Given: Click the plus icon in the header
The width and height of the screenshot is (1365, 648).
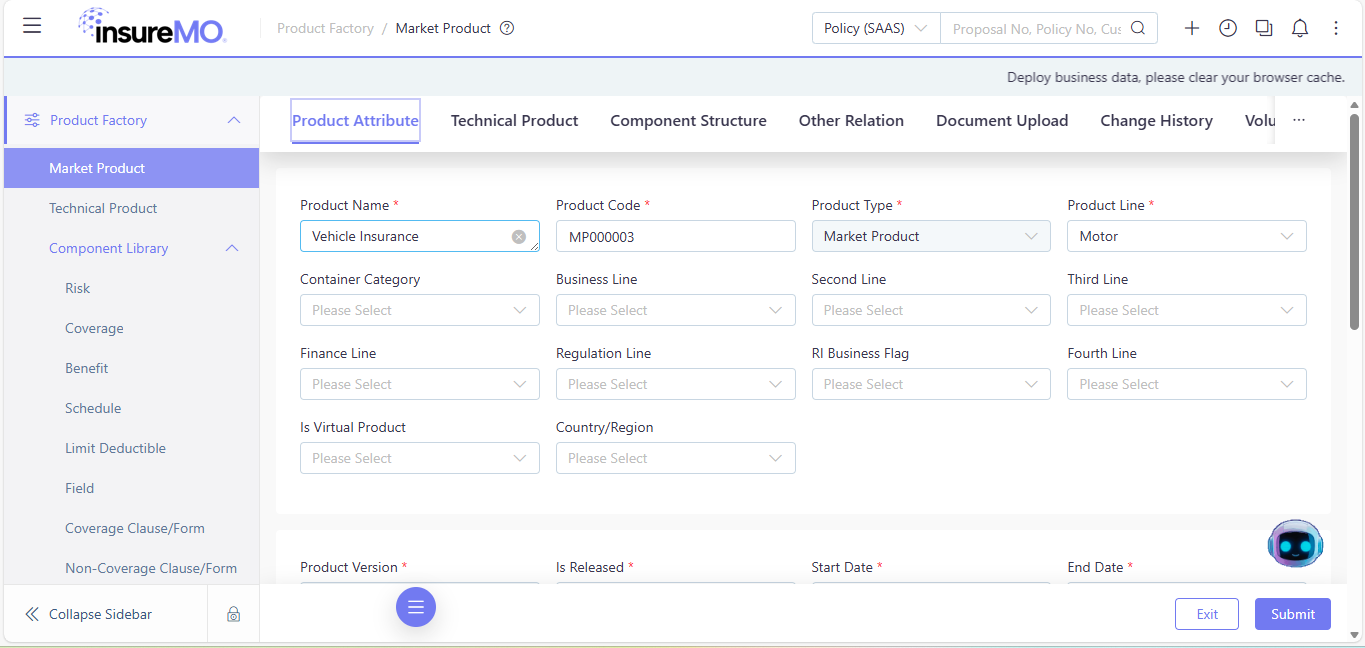Looking at the screenshot, I should click(1192, 28).
